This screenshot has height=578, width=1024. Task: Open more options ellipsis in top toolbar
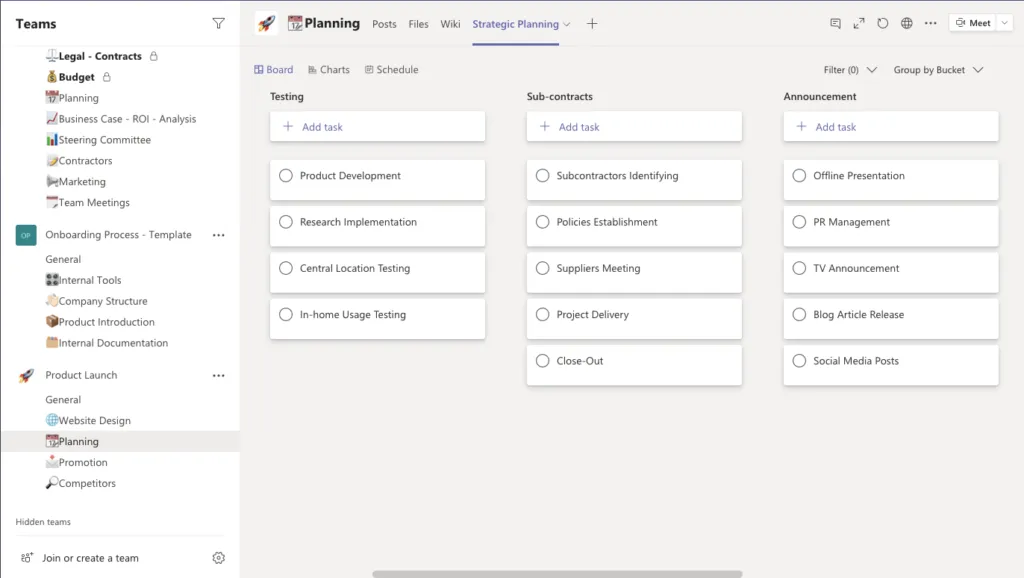click(931, 24)
